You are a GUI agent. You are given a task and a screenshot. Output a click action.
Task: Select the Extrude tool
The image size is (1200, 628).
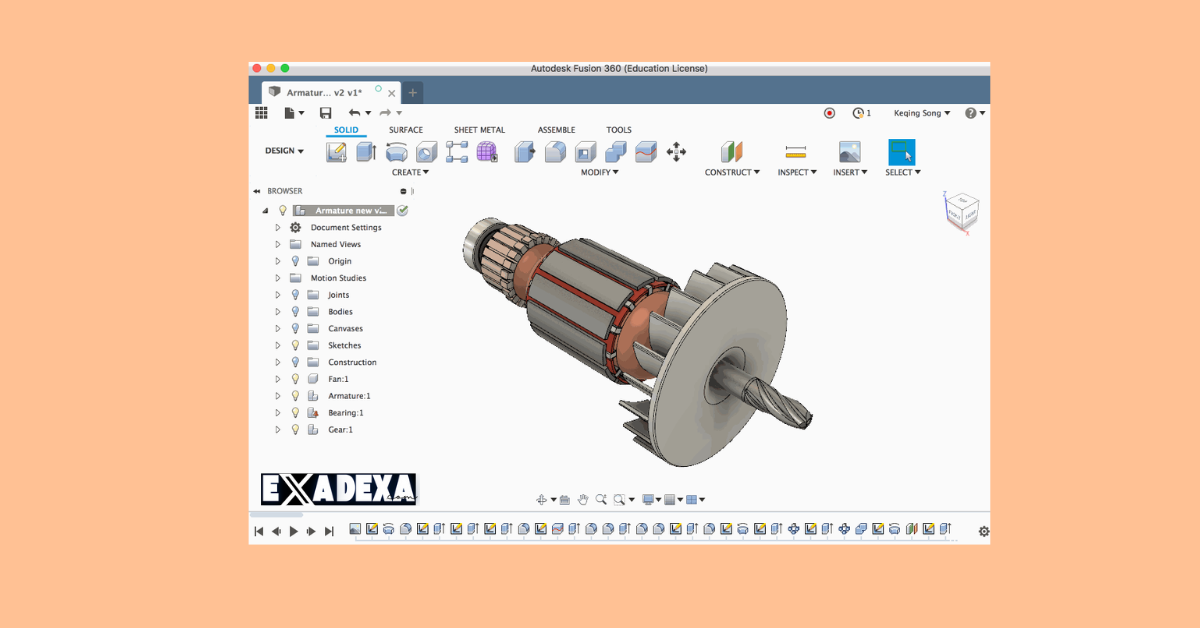click(364, 152)
